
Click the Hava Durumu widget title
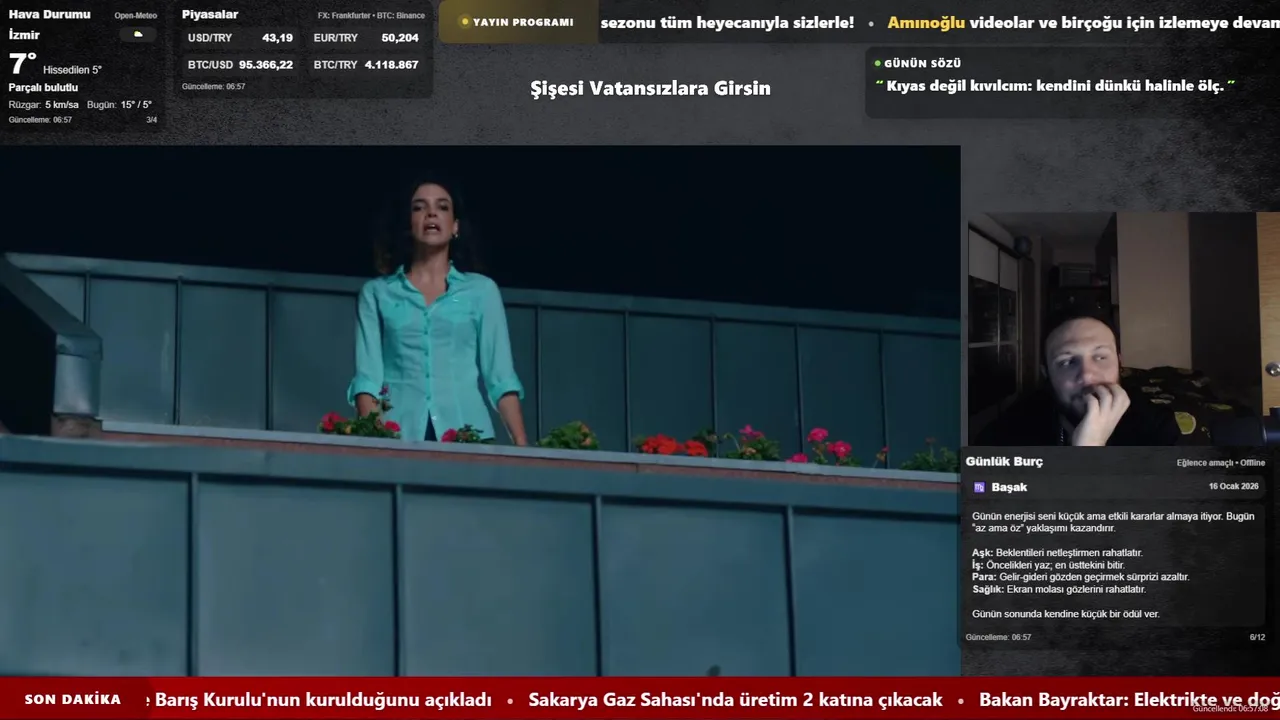tap(49, 14)
